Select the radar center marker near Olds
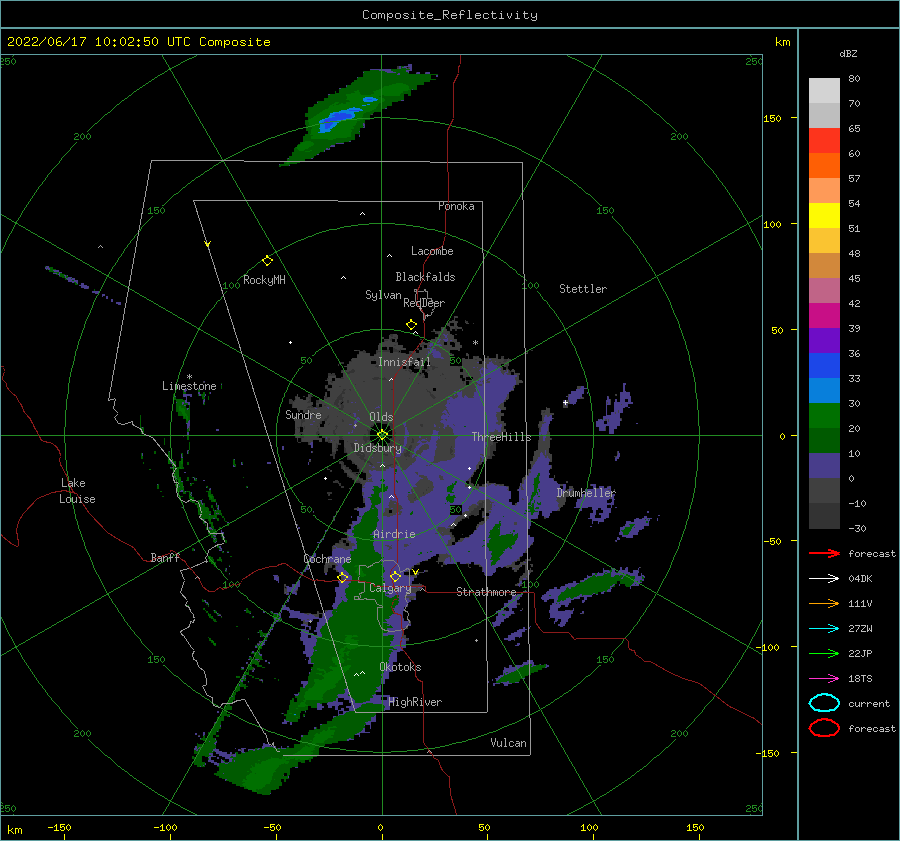The height and width of the screenshot is (841, 900). tap(382, 435)
